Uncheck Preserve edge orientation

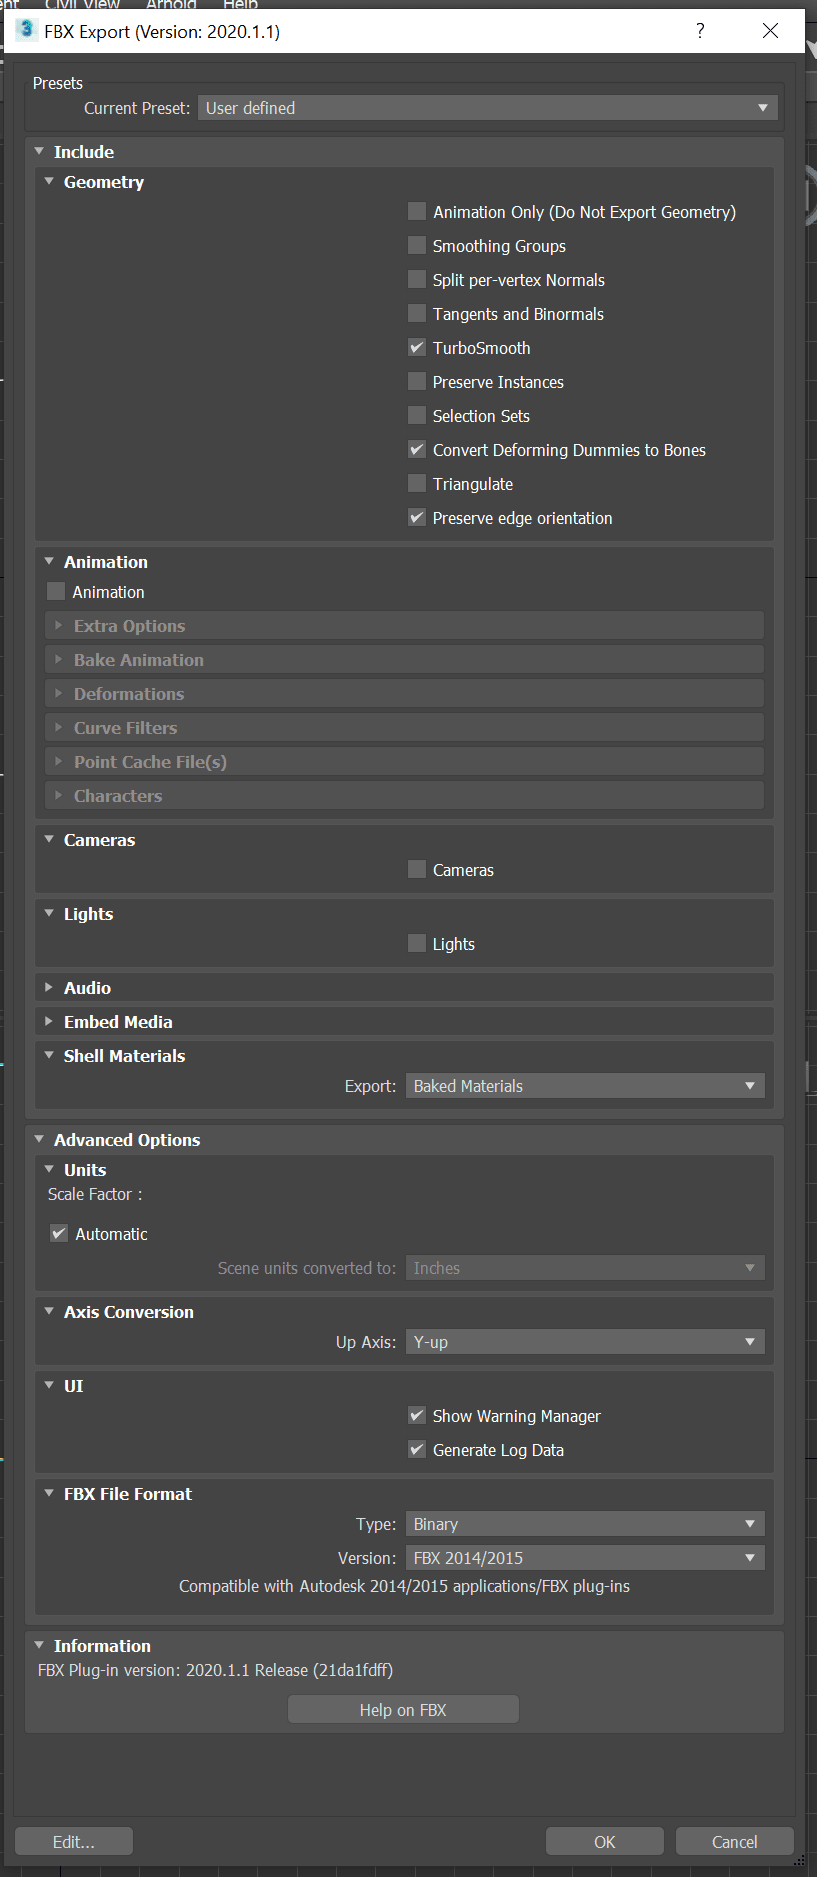[x=417, y=517]
